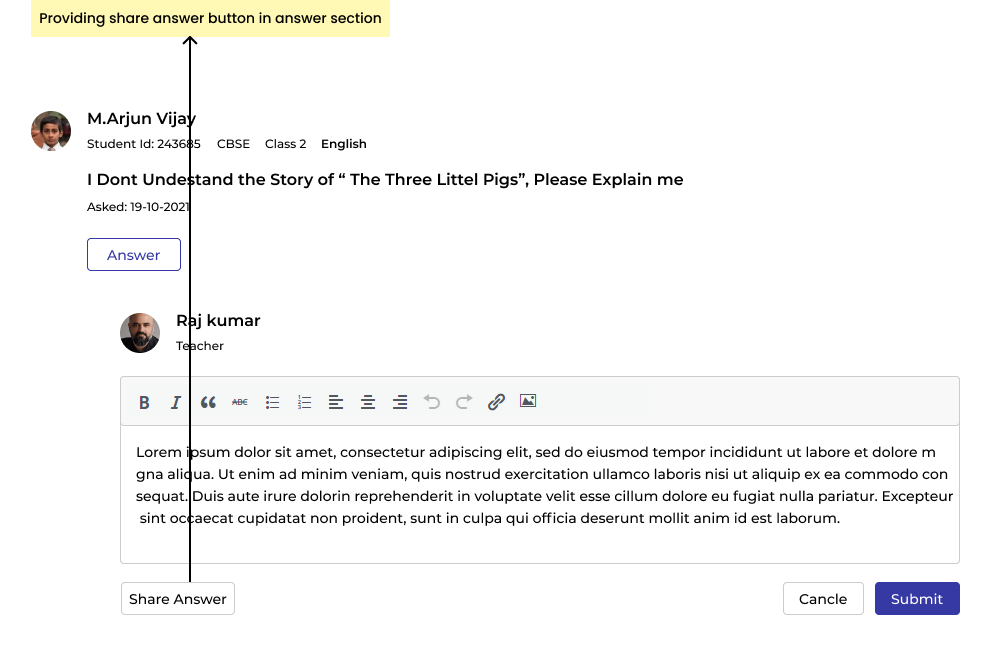This screenshot has width=992, height=650.
Task: Click the Teacher role label
Action: 200,346
